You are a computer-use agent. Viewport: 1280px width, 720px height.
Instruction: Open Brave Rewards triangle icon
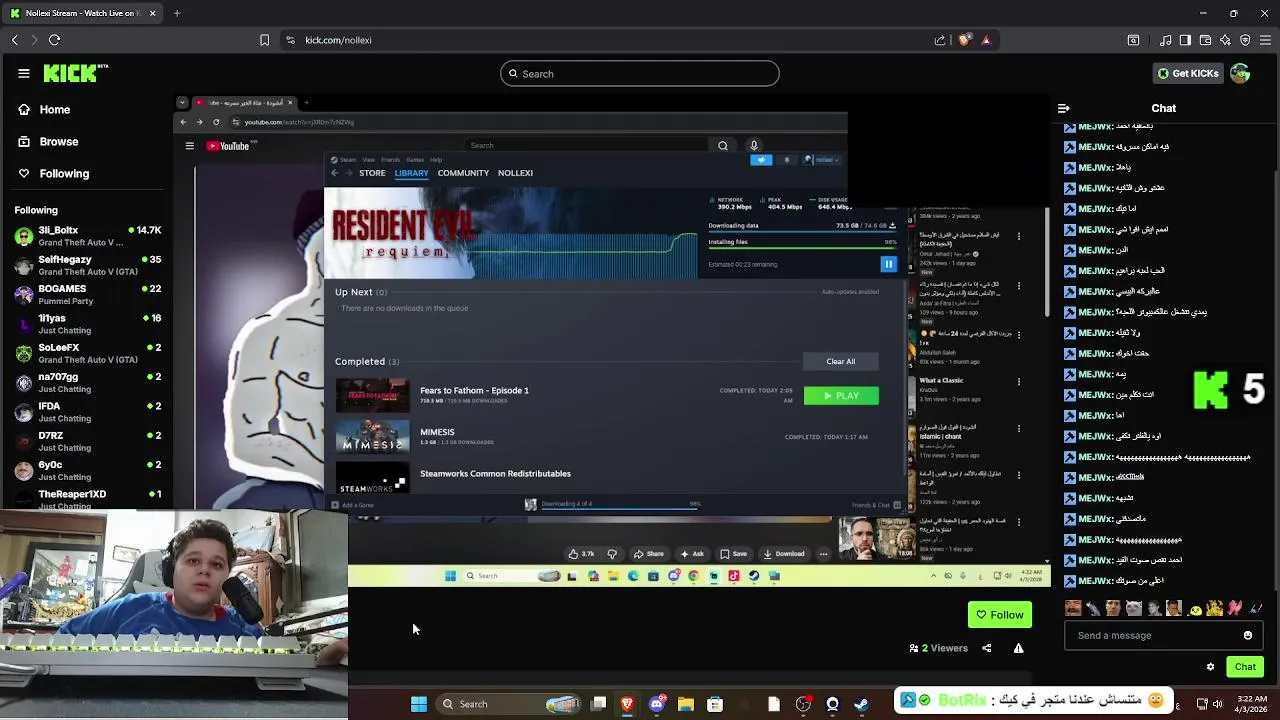point(986,40)
